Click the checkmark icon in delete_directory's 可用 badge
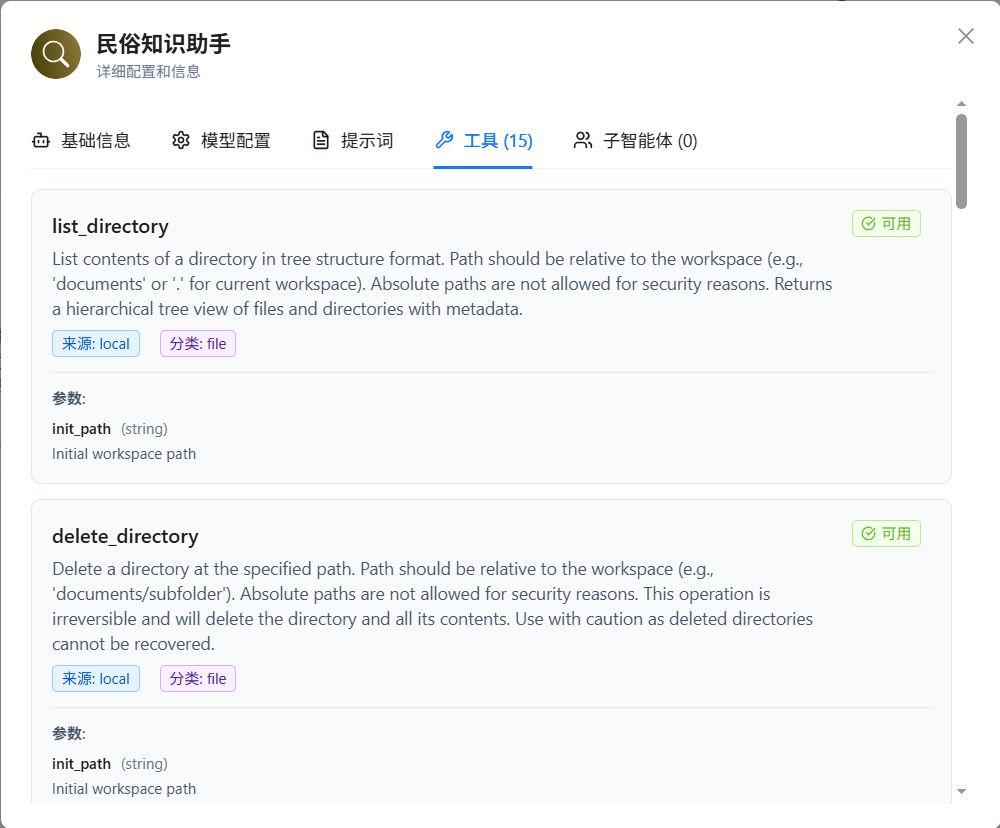This screenshot has height=828, width=1000. click(x=869, y=533)
